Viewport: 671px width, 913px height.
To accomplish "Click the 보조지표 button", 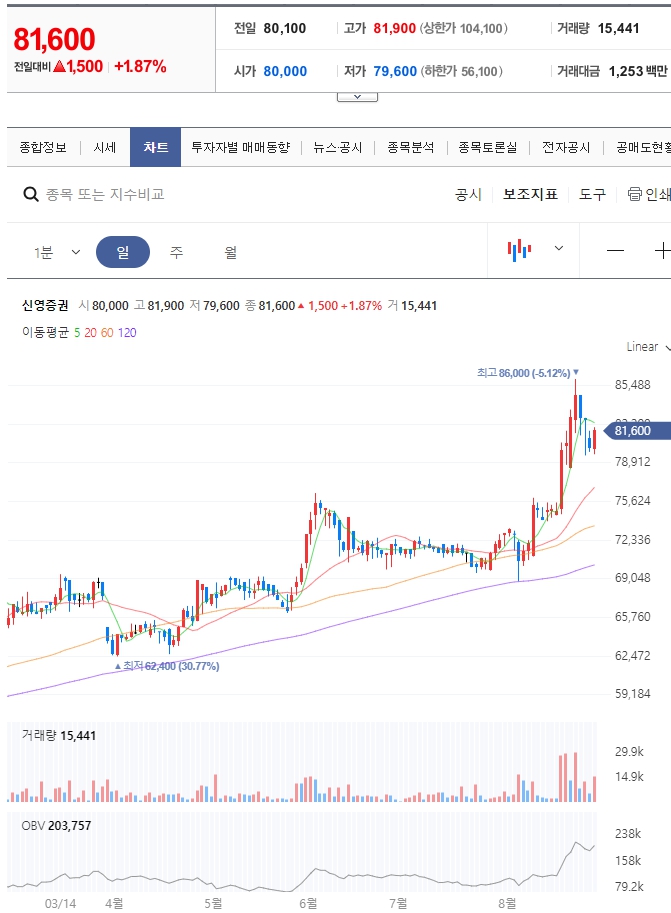I will (530, 194).
